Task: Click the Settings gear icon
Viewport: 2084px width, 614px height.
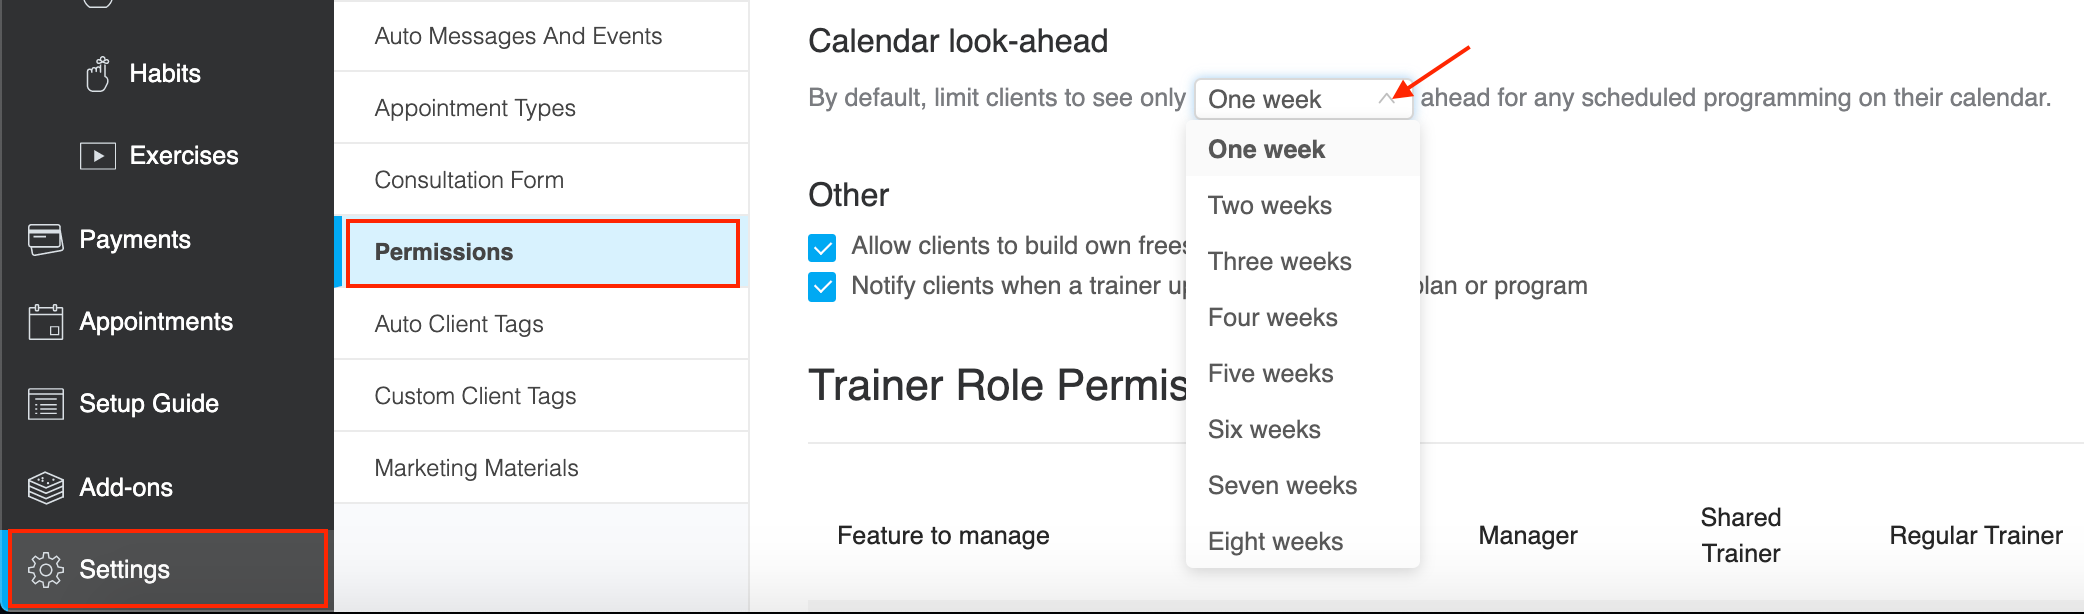Action: click(46, 569)
